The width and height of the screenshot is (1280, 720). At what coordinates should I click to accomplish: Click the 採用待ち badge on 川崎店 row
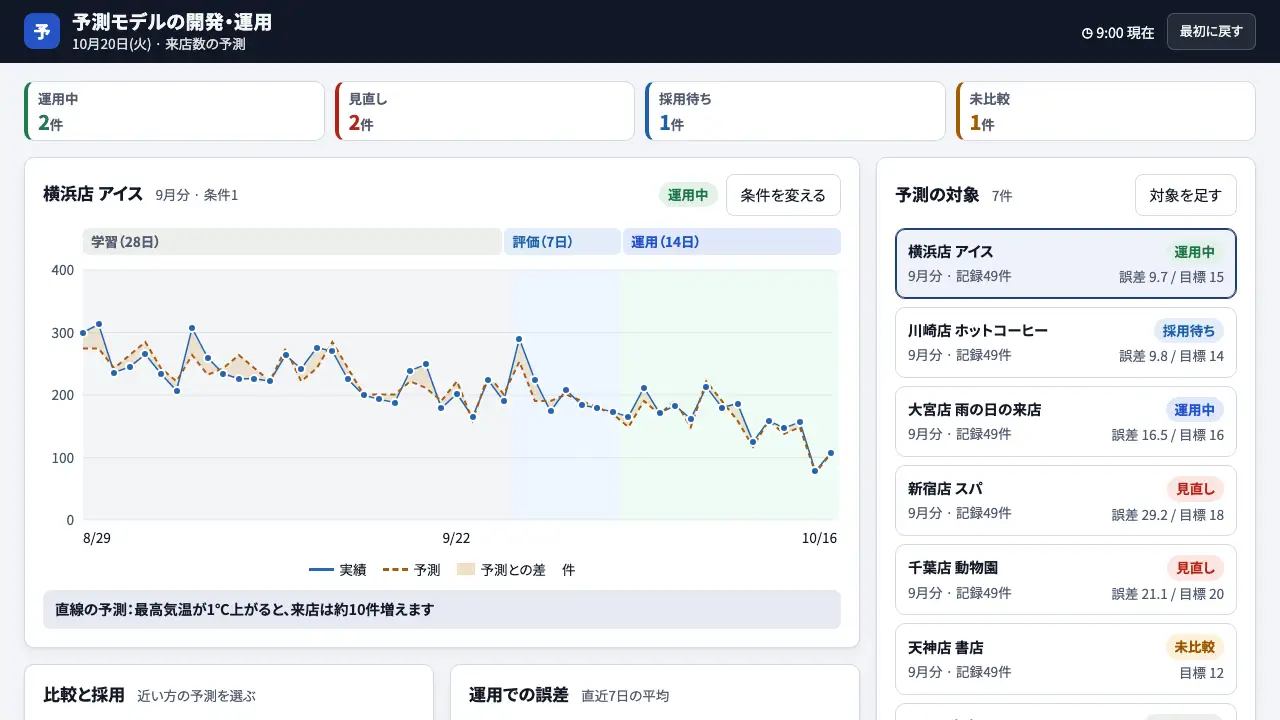(x=1189, y=331)
